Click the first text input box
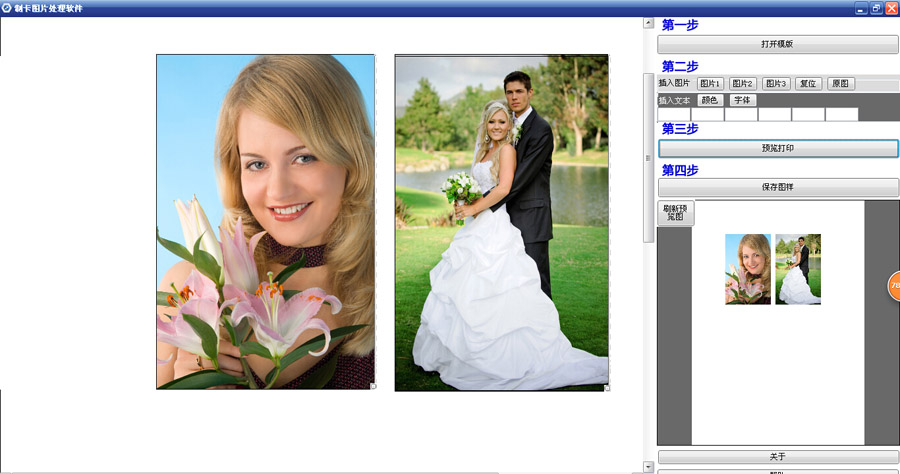900x474 pixels. (x=674, y=114)
